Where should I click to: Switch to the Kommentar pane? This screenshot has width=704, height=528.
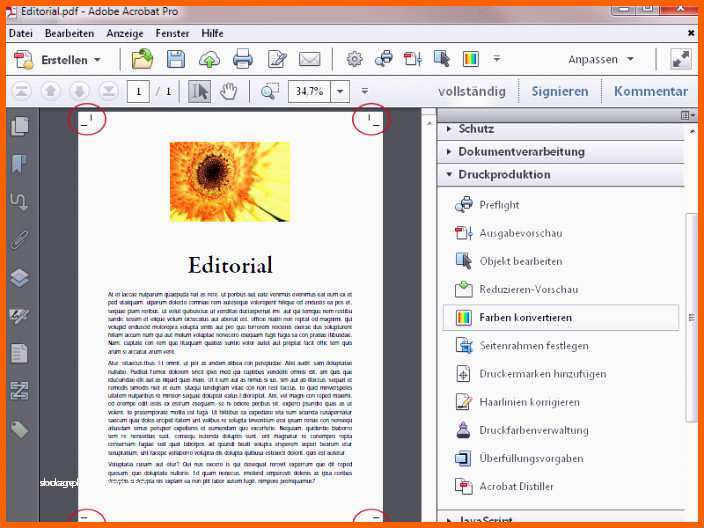click(650, 91)
